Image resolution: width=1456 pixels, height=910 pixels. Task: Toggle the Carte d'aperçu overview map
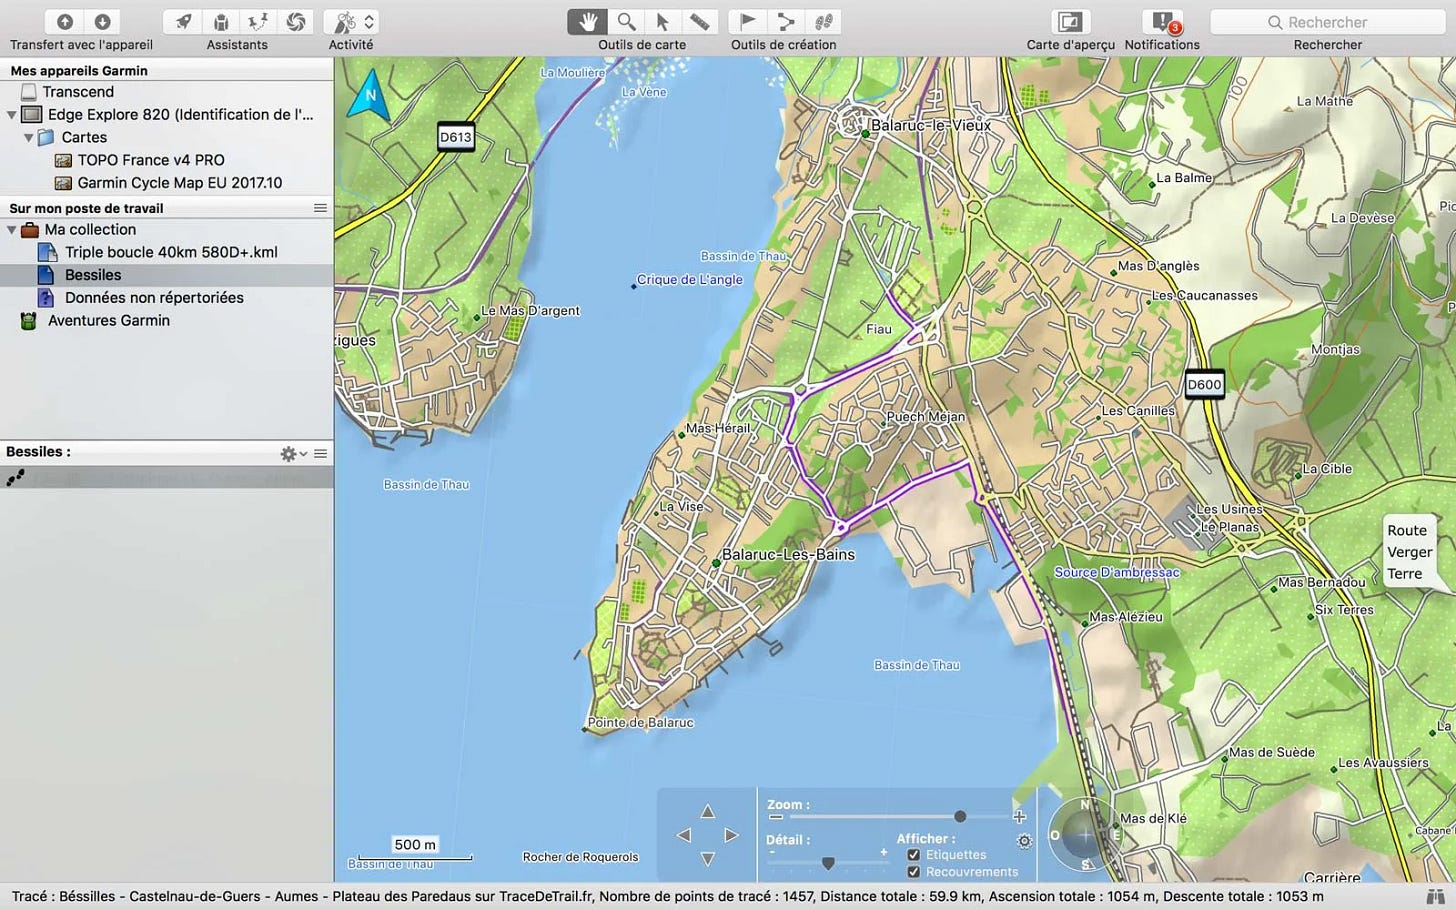[1069, 21]
